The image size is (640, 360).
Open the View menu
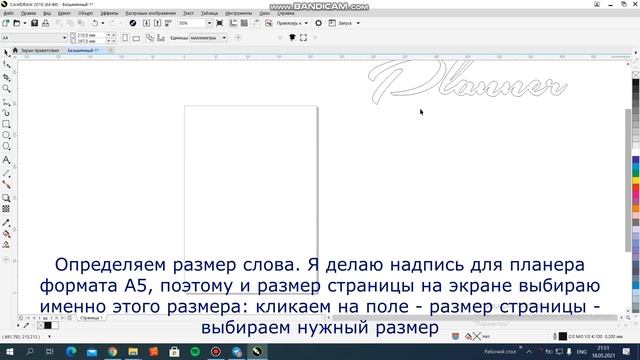(47, 13)
